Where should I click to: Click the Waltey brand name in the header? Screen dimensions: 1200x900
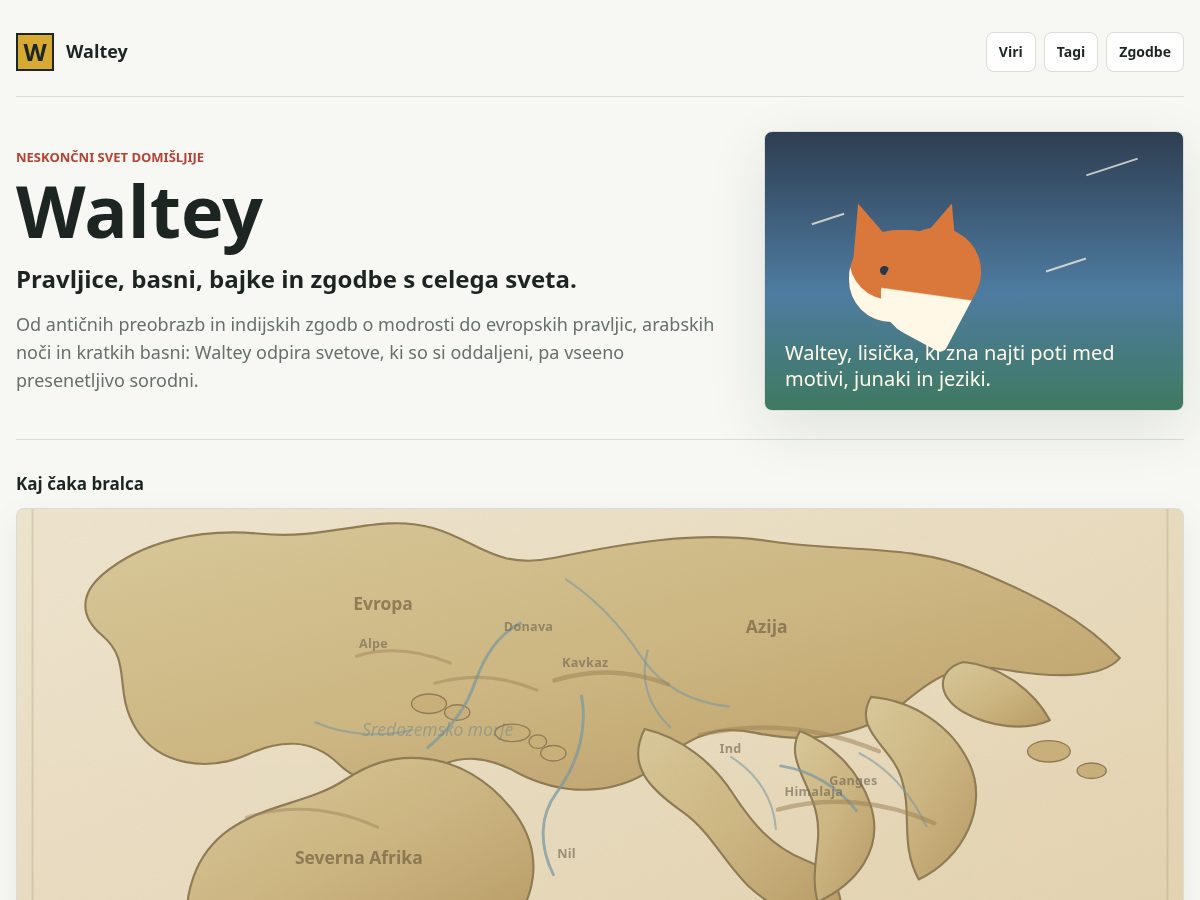[x=97, y=52]
